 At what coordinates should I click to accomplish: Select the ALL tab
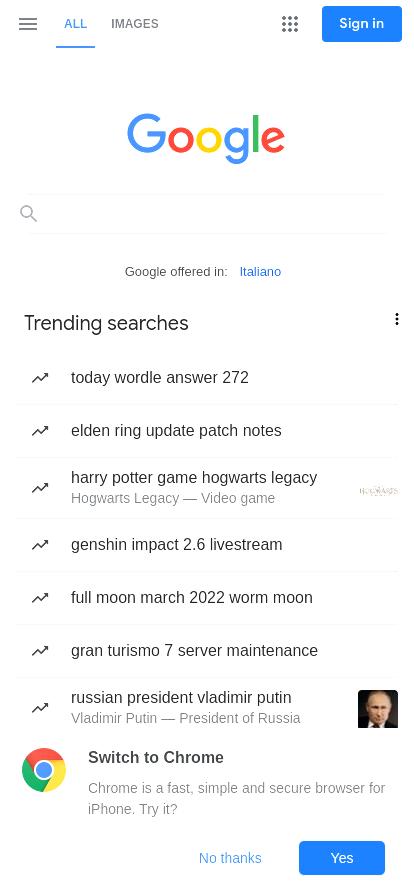tap(75, 24)
